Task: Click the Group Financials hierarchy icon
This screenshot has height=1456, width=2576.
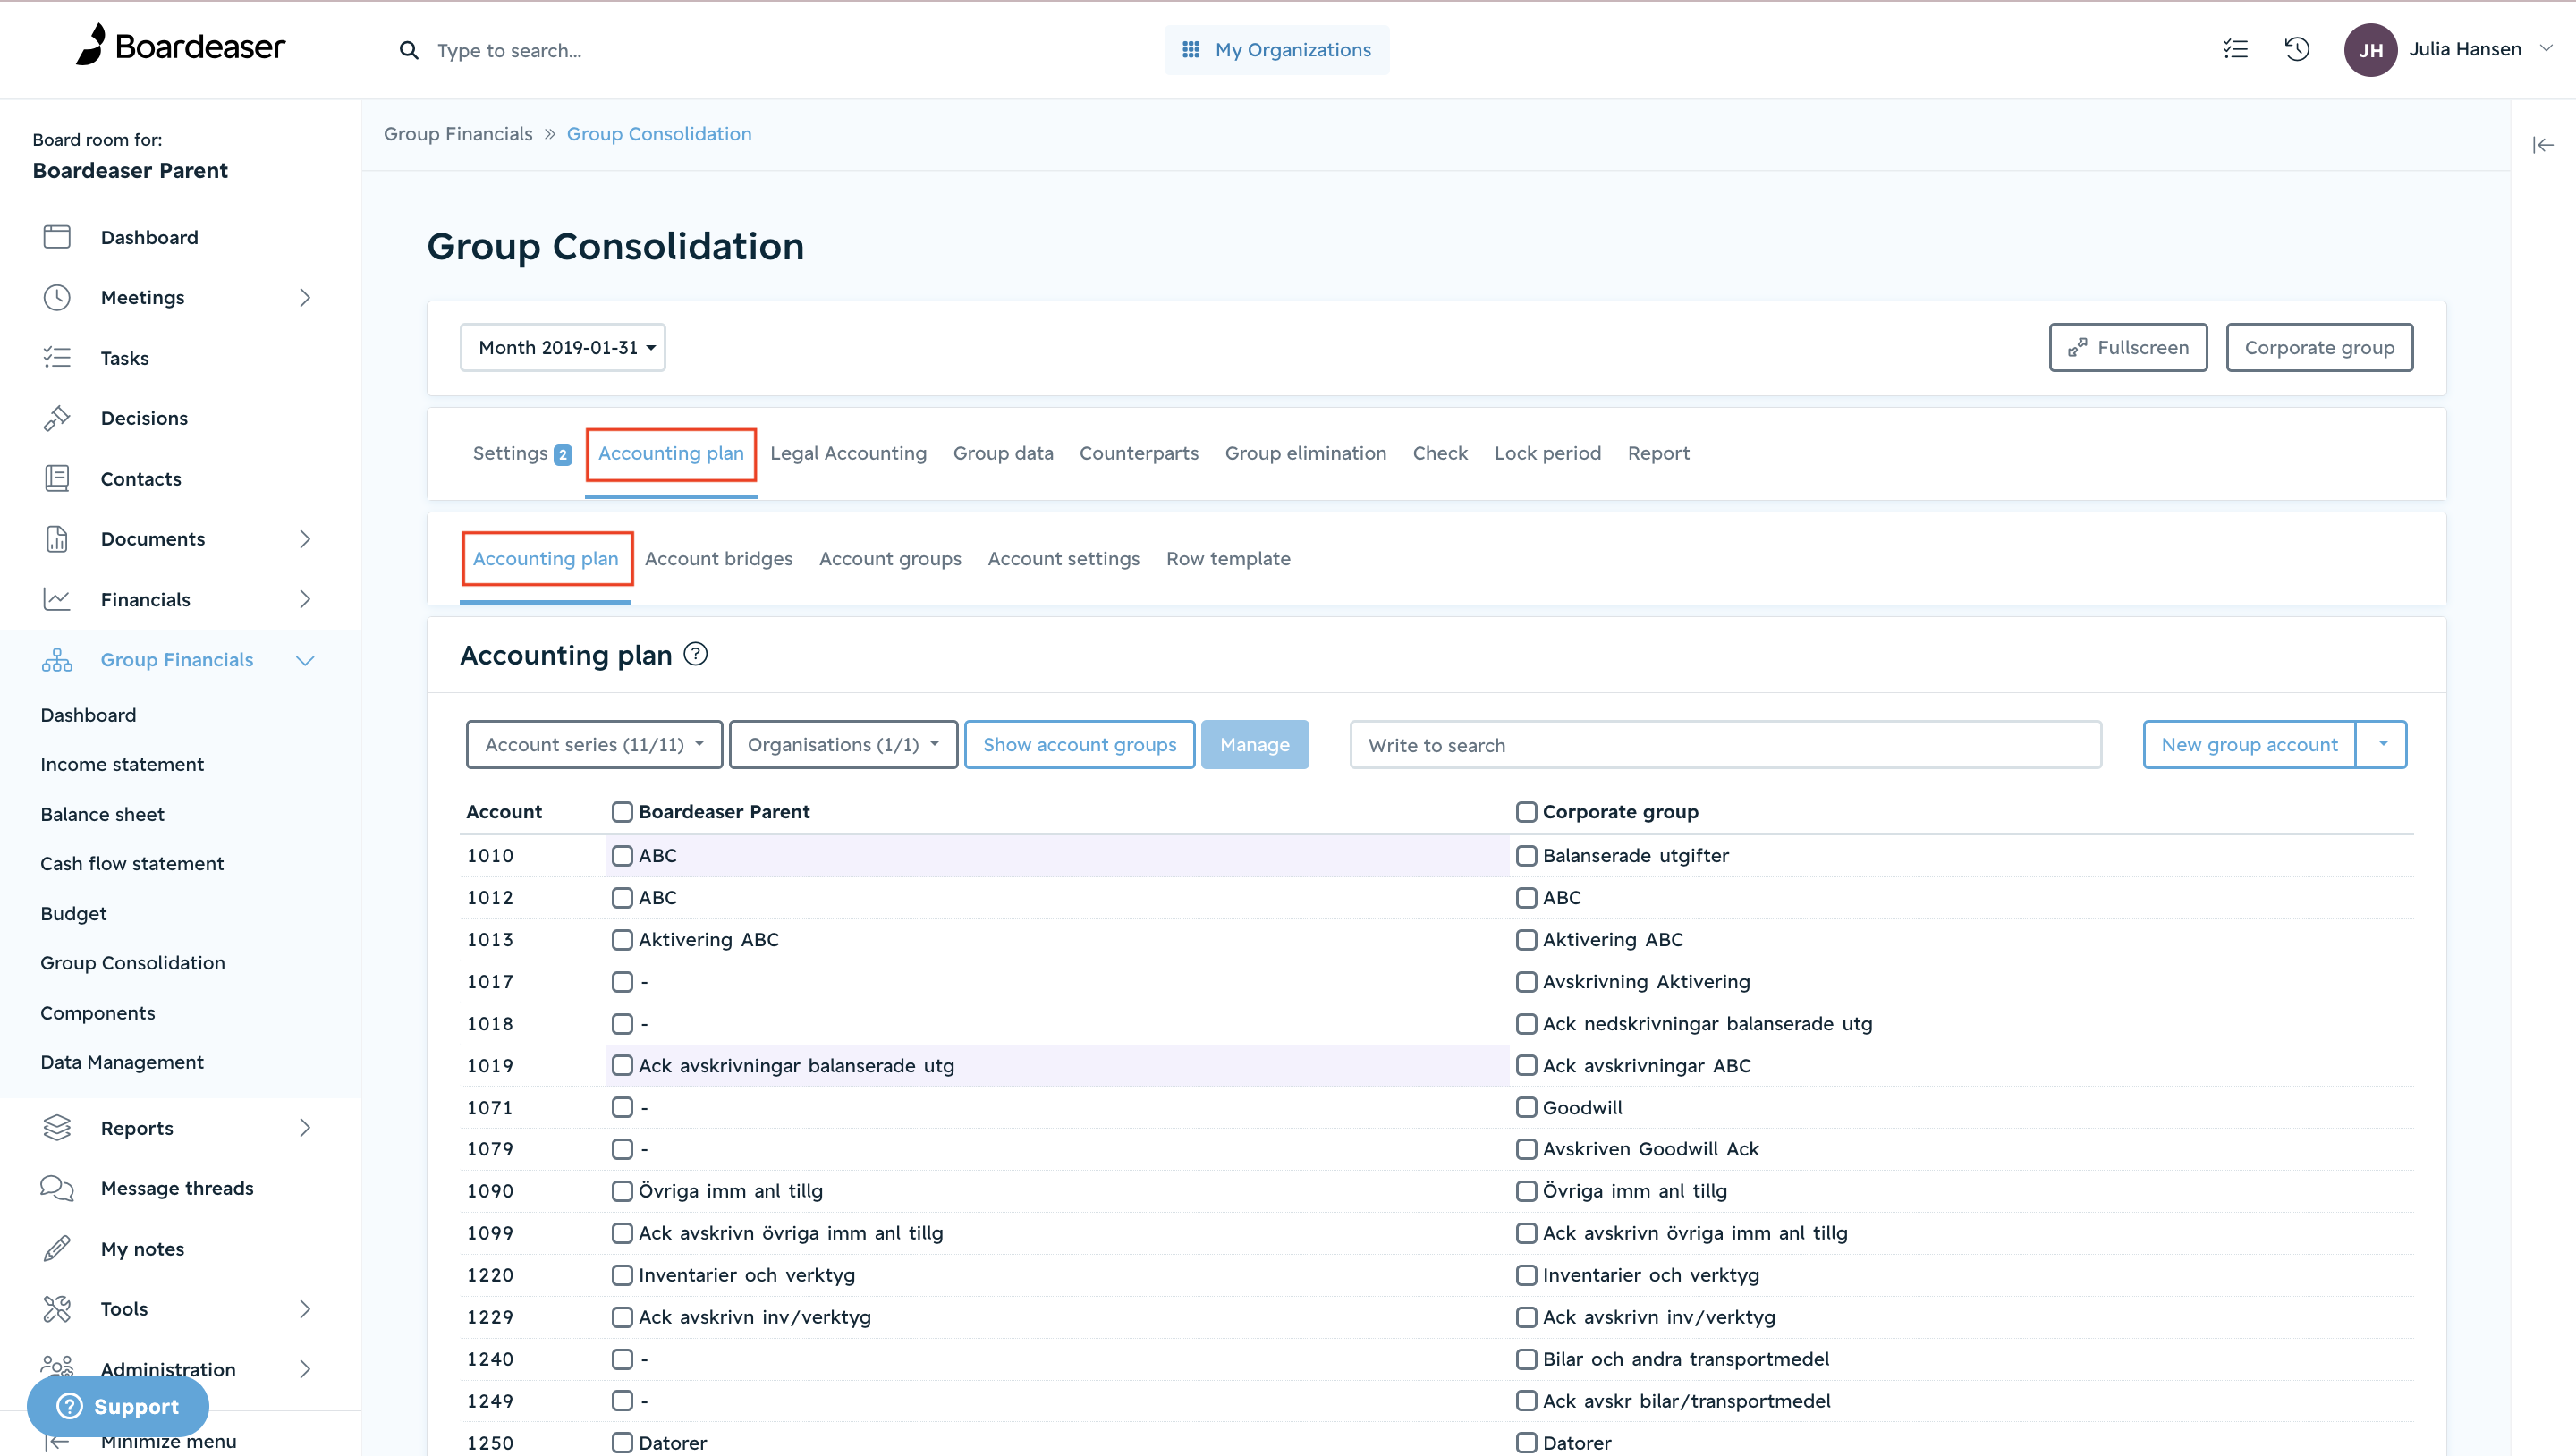Action: tap(57, 660)
